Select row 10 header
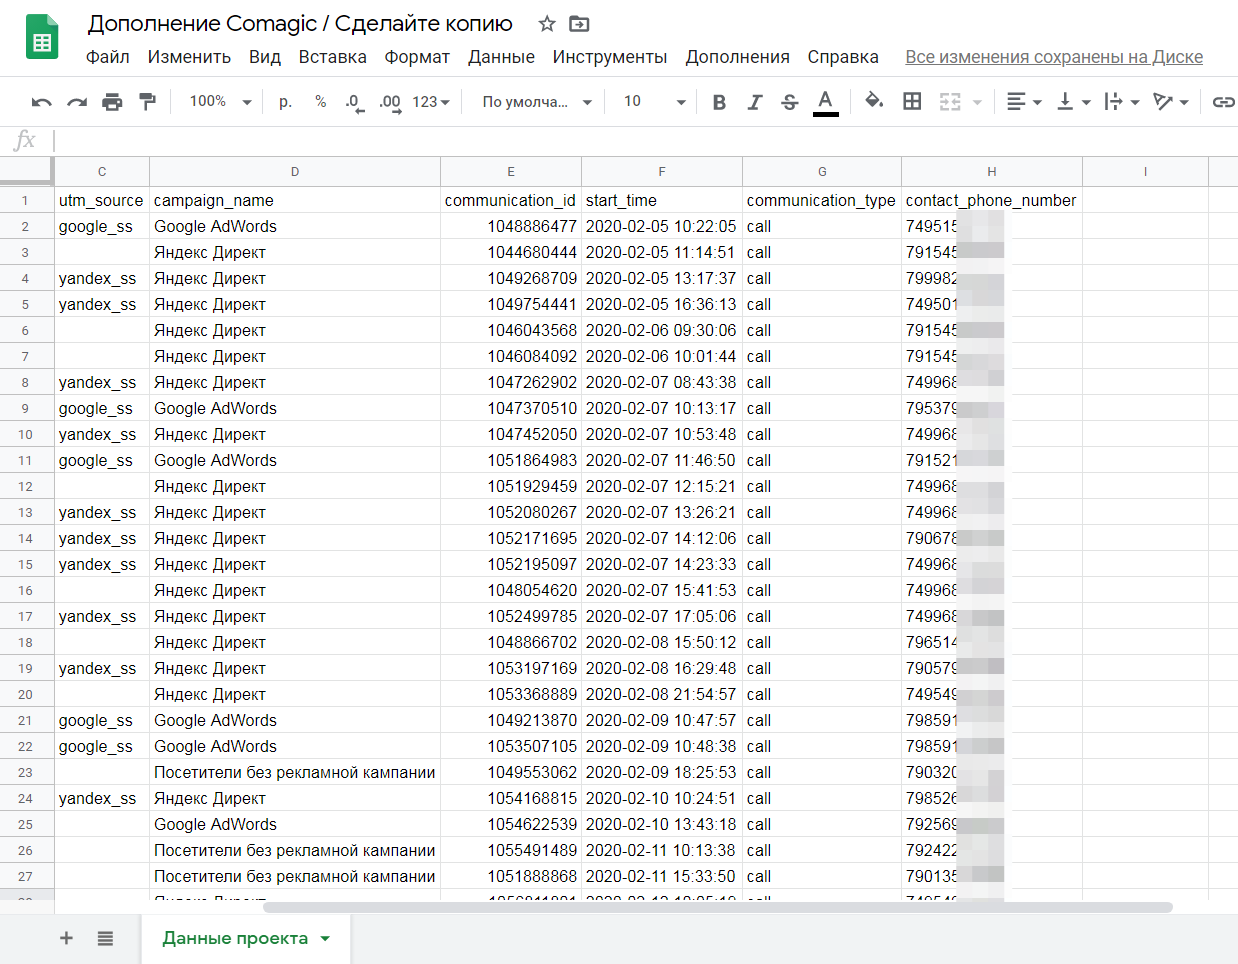 [26, 434]
